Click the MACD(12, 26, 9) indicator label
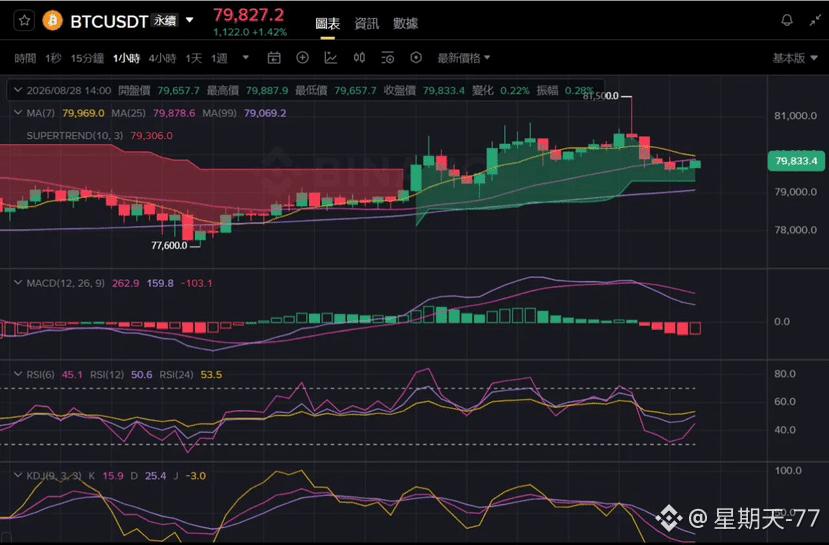The image size is (829, 545). [66, 283]
